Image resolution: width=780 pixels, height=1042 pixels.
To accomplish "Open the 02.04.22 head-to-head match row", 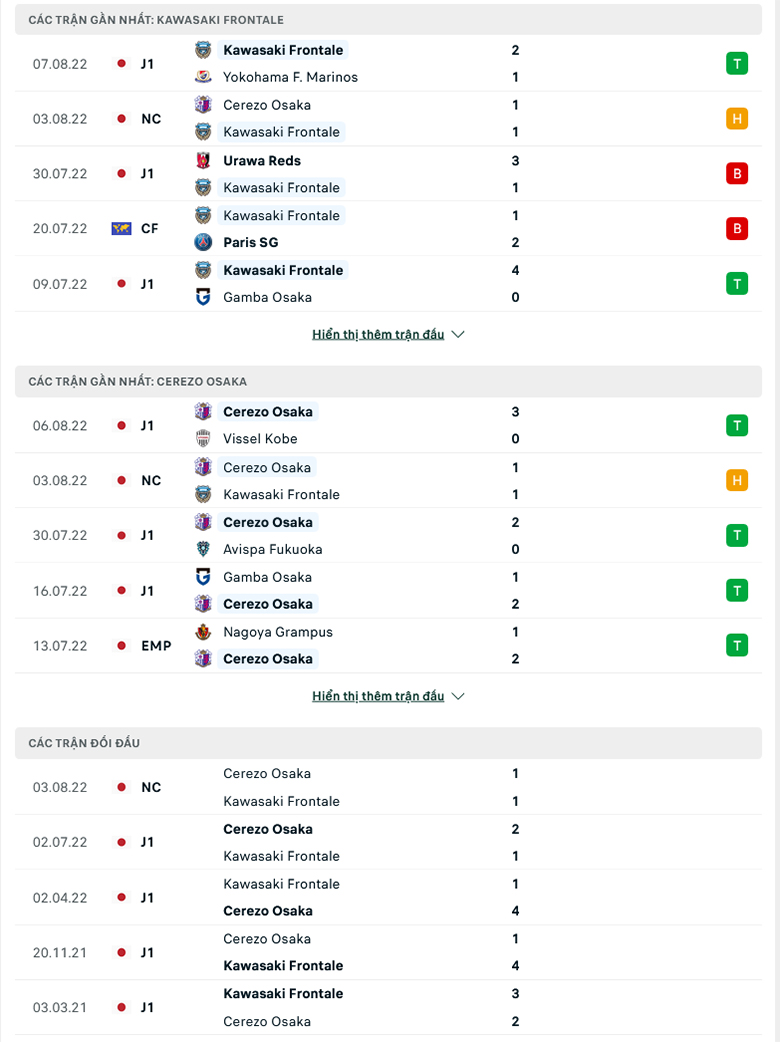I will click(389, 898).
